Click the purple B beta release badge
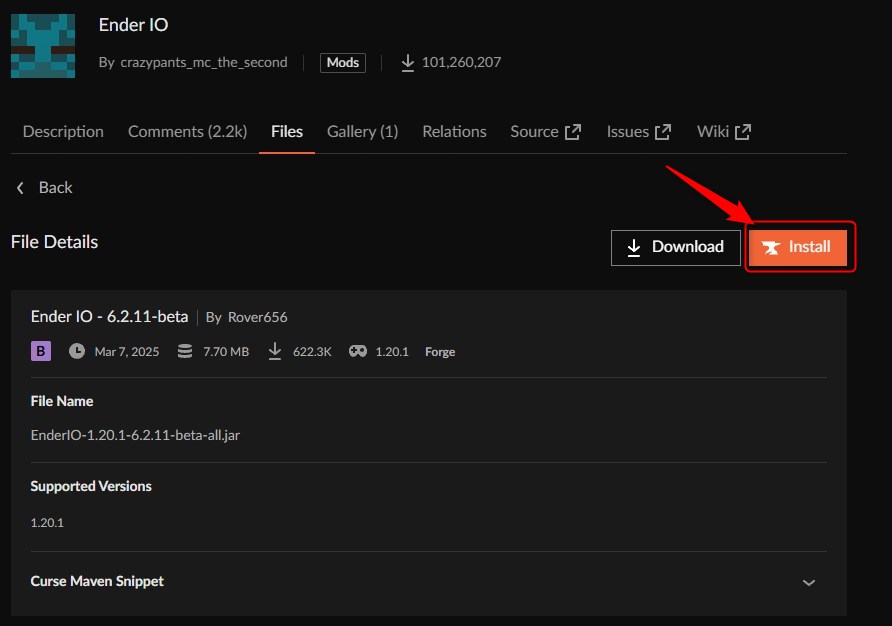 [x=41, y=351]
